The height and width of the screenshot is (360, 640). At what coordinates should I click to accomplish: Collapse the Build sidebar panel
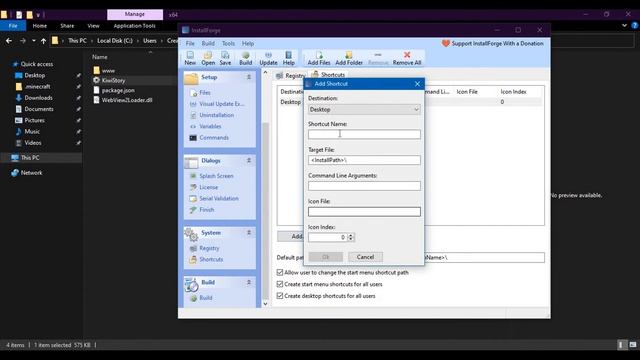[249, 282]
